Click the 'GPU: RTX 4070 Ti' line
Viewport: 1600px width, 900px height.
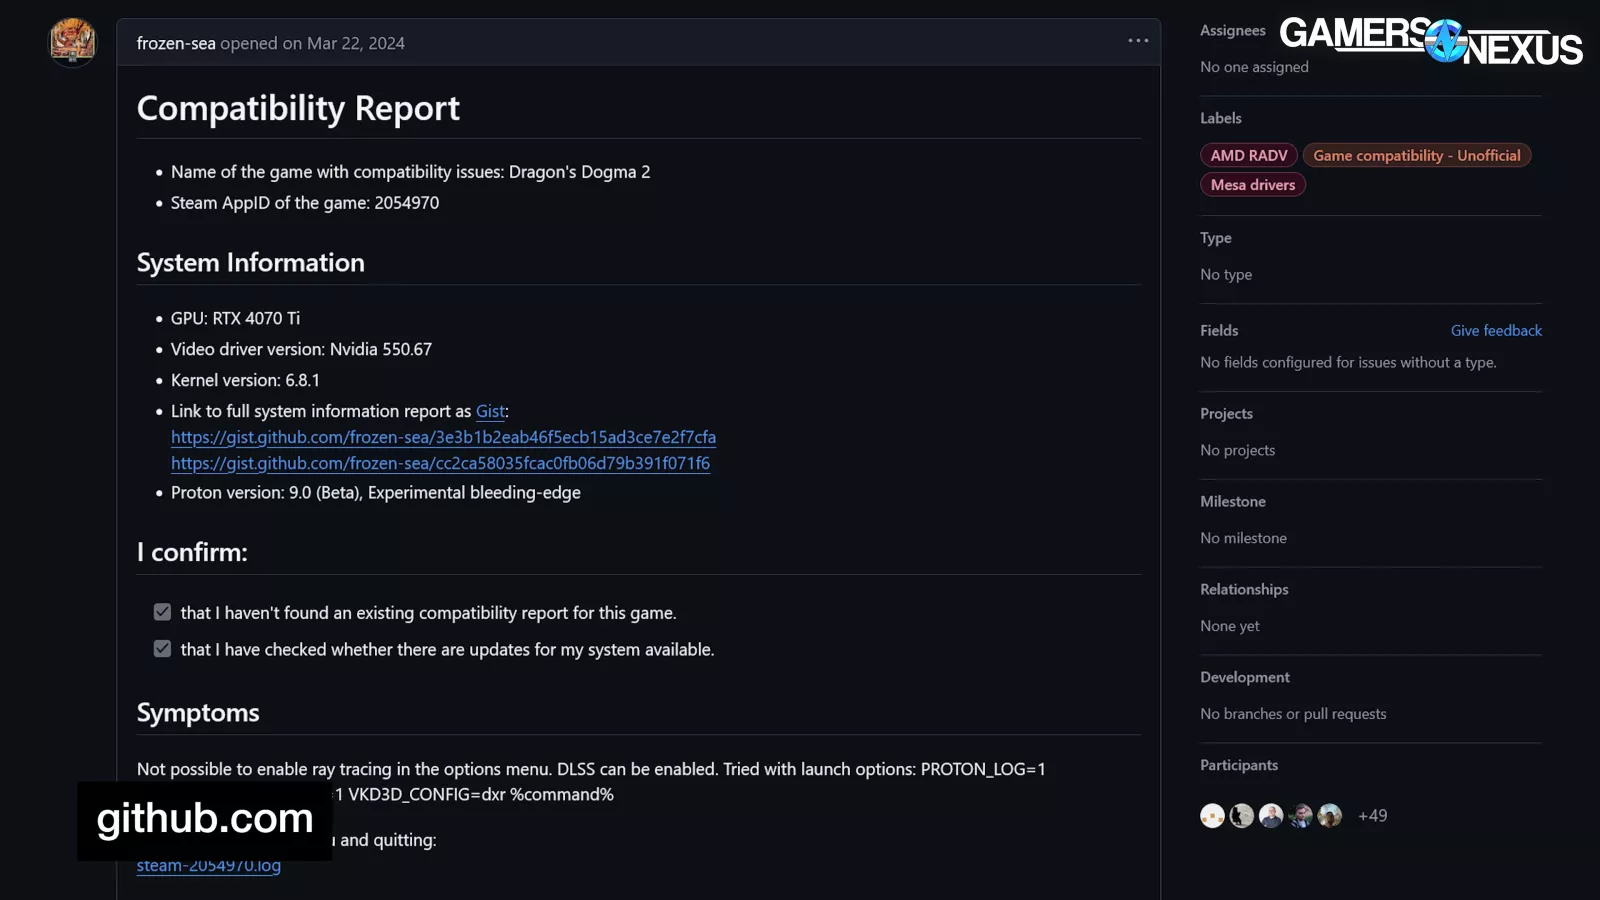[235, 318]
